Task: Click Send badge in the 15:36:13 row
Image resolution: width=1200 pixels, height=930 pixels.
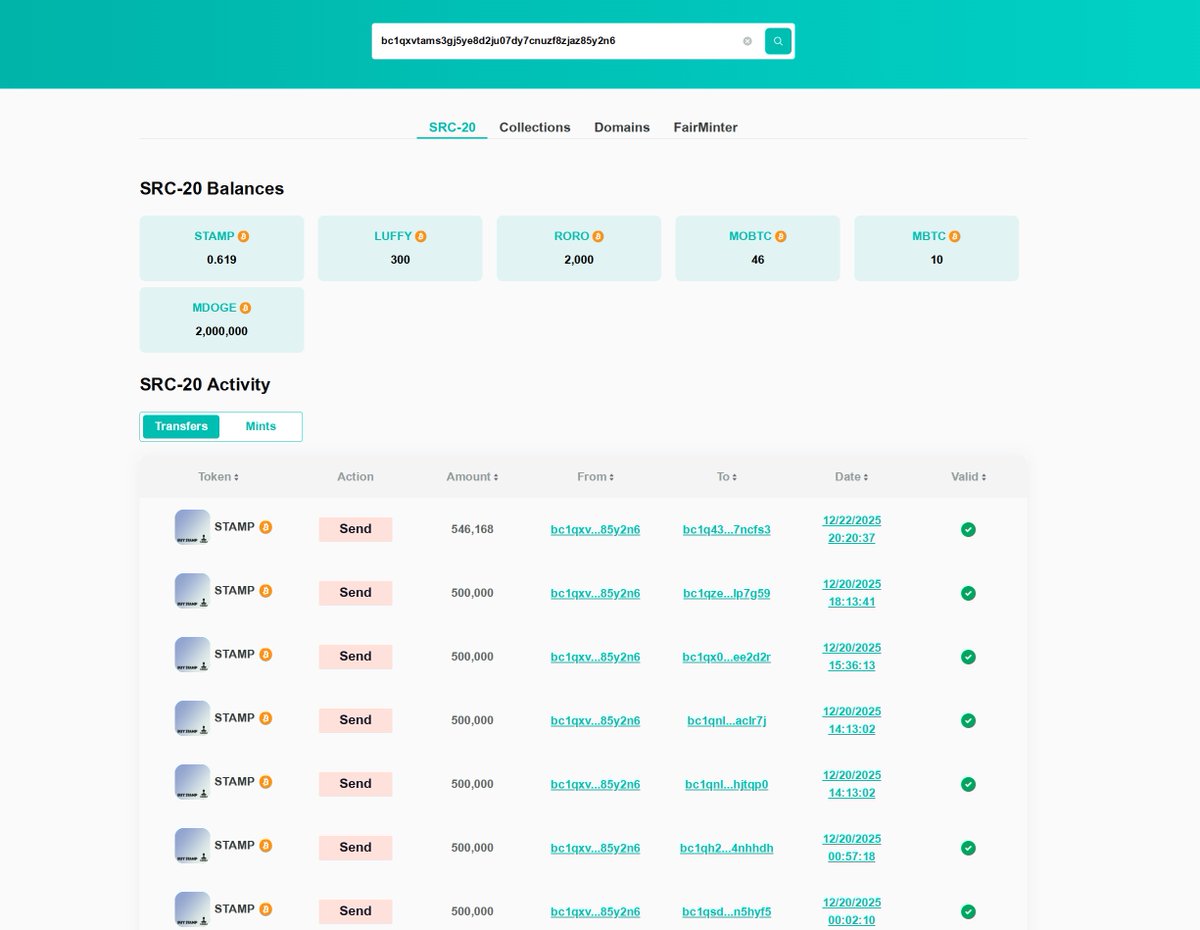Action: pos(355,656)
